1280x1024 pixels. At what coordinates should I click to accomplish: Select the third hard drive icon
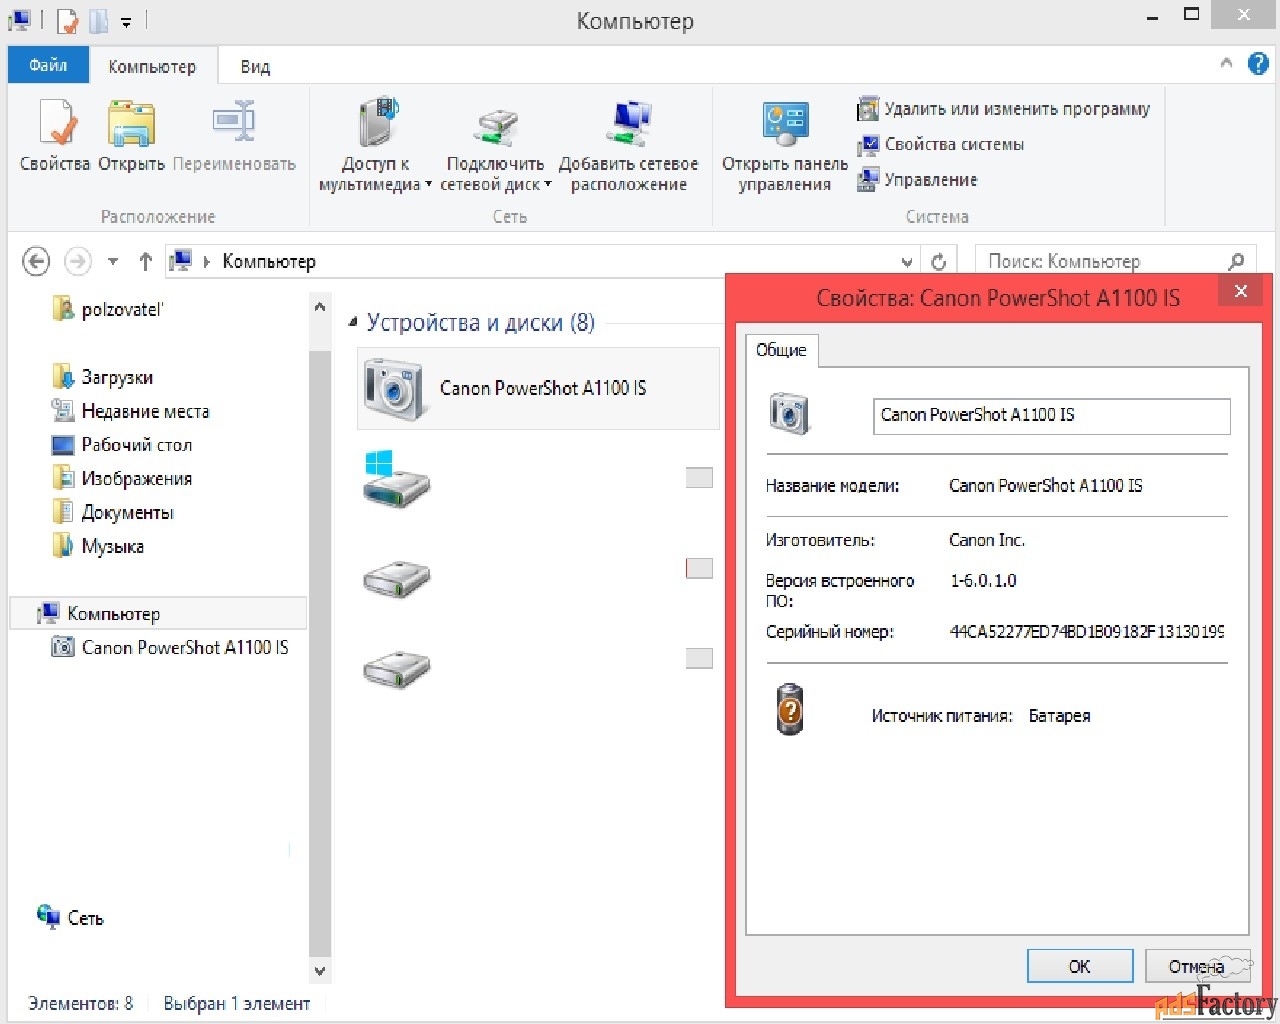[396, 668]
